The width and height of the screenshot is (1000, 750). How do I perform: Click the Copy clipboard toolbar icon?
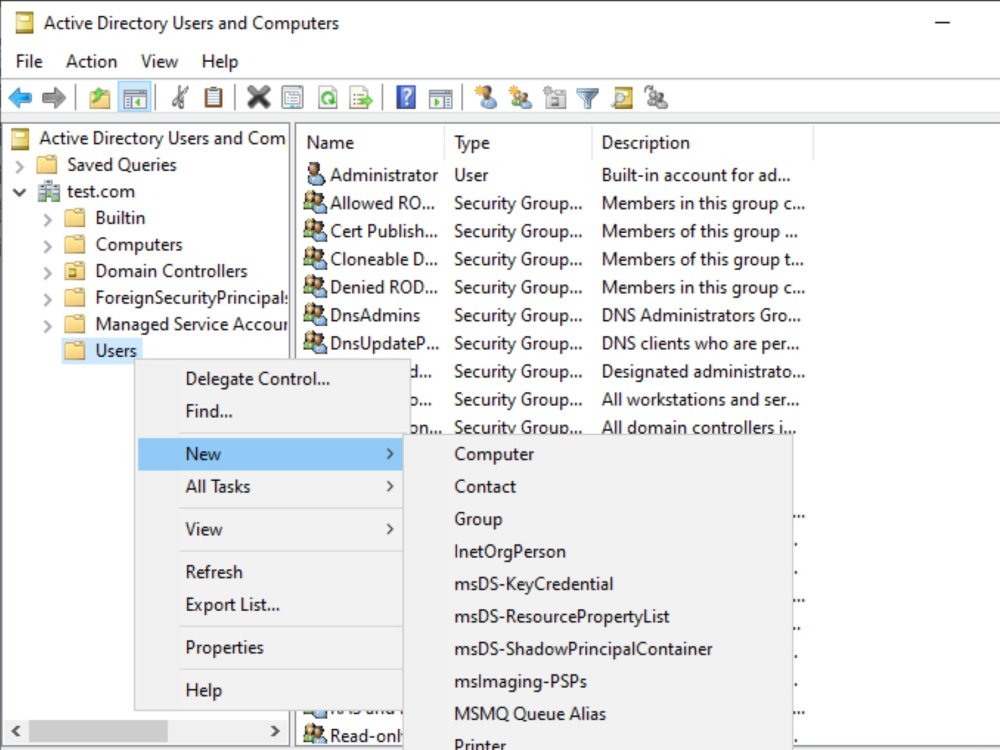click(x=213, y=98)
